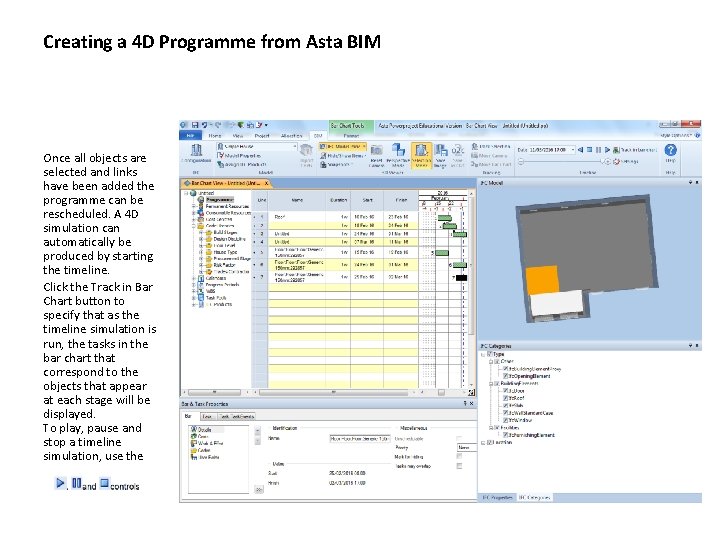Open timeline Settings in the ribbon
The height and width of the screenshot is (540, 720).
(626, 161)
